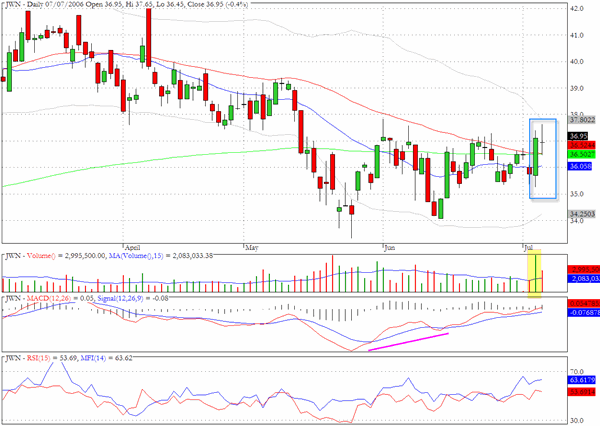Viewport: 600px width, 426px height.
Task: Select the red 36.5244 moving average tag
Action: pos(582,145)
